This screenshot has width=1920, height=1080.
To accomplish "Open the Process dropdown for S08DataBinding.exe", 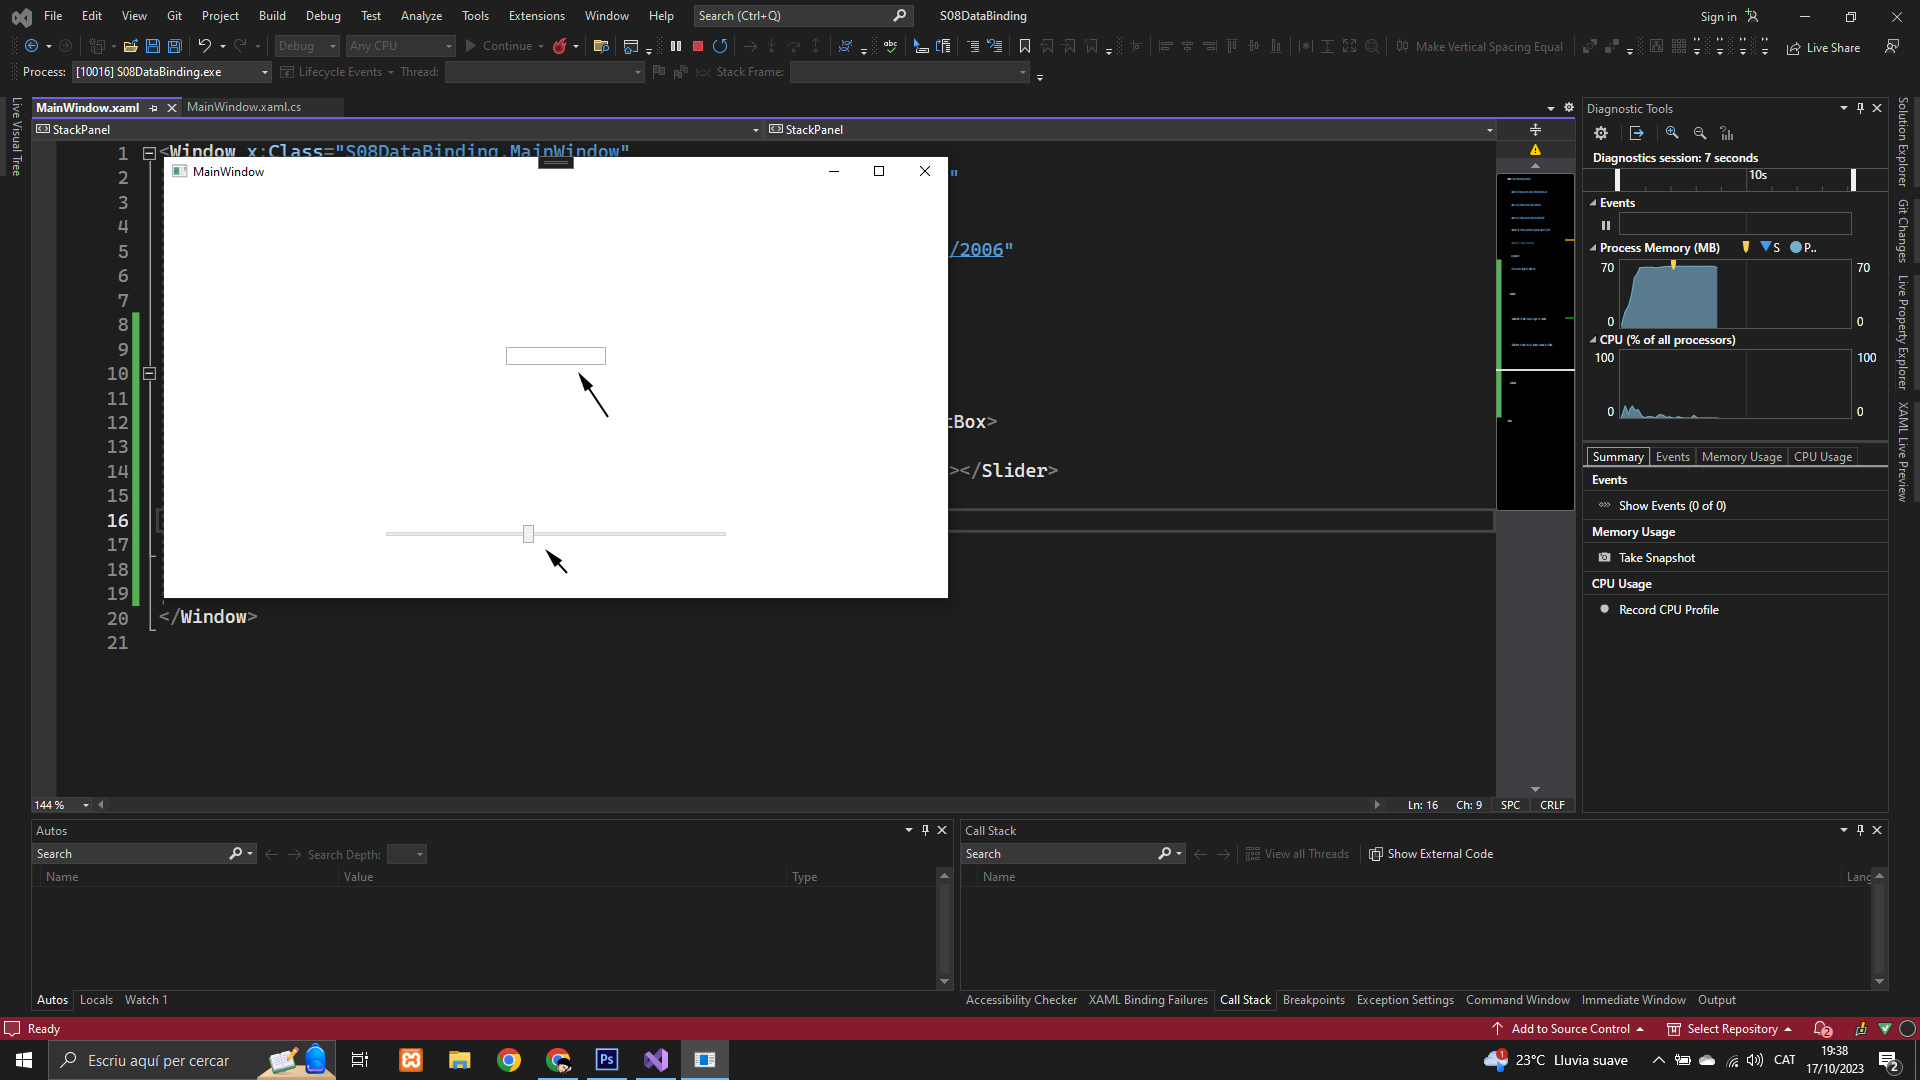I will pyautogui.click(x=265, y=72).
